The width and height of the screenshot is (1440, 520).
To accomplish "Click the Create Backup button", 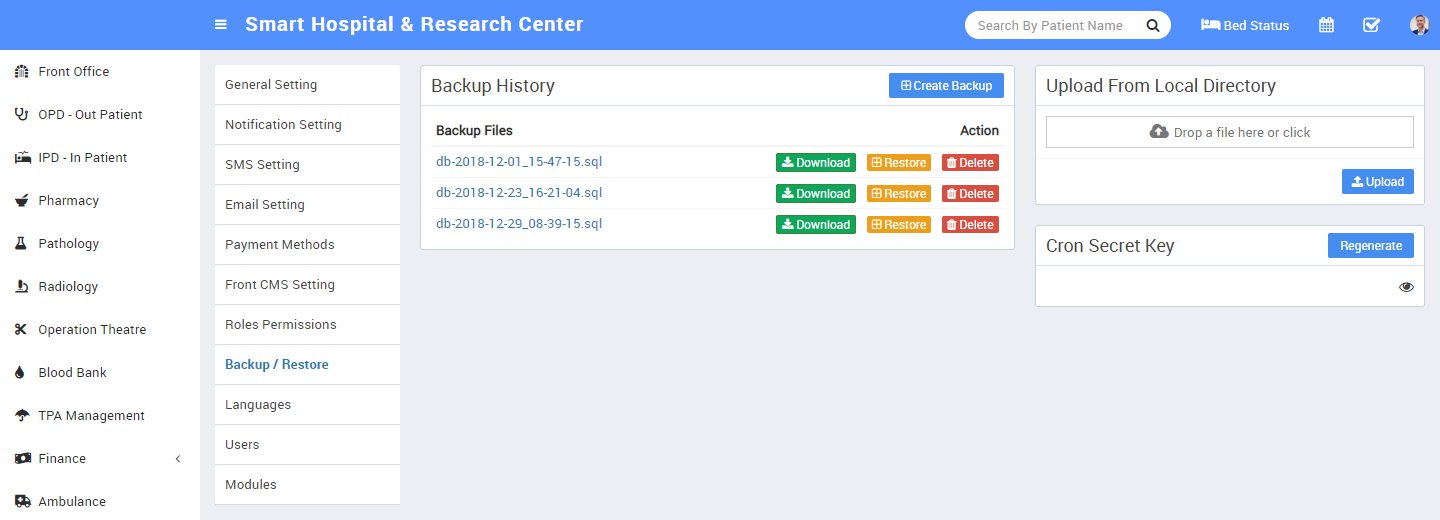I will click(x=946, y=86).
